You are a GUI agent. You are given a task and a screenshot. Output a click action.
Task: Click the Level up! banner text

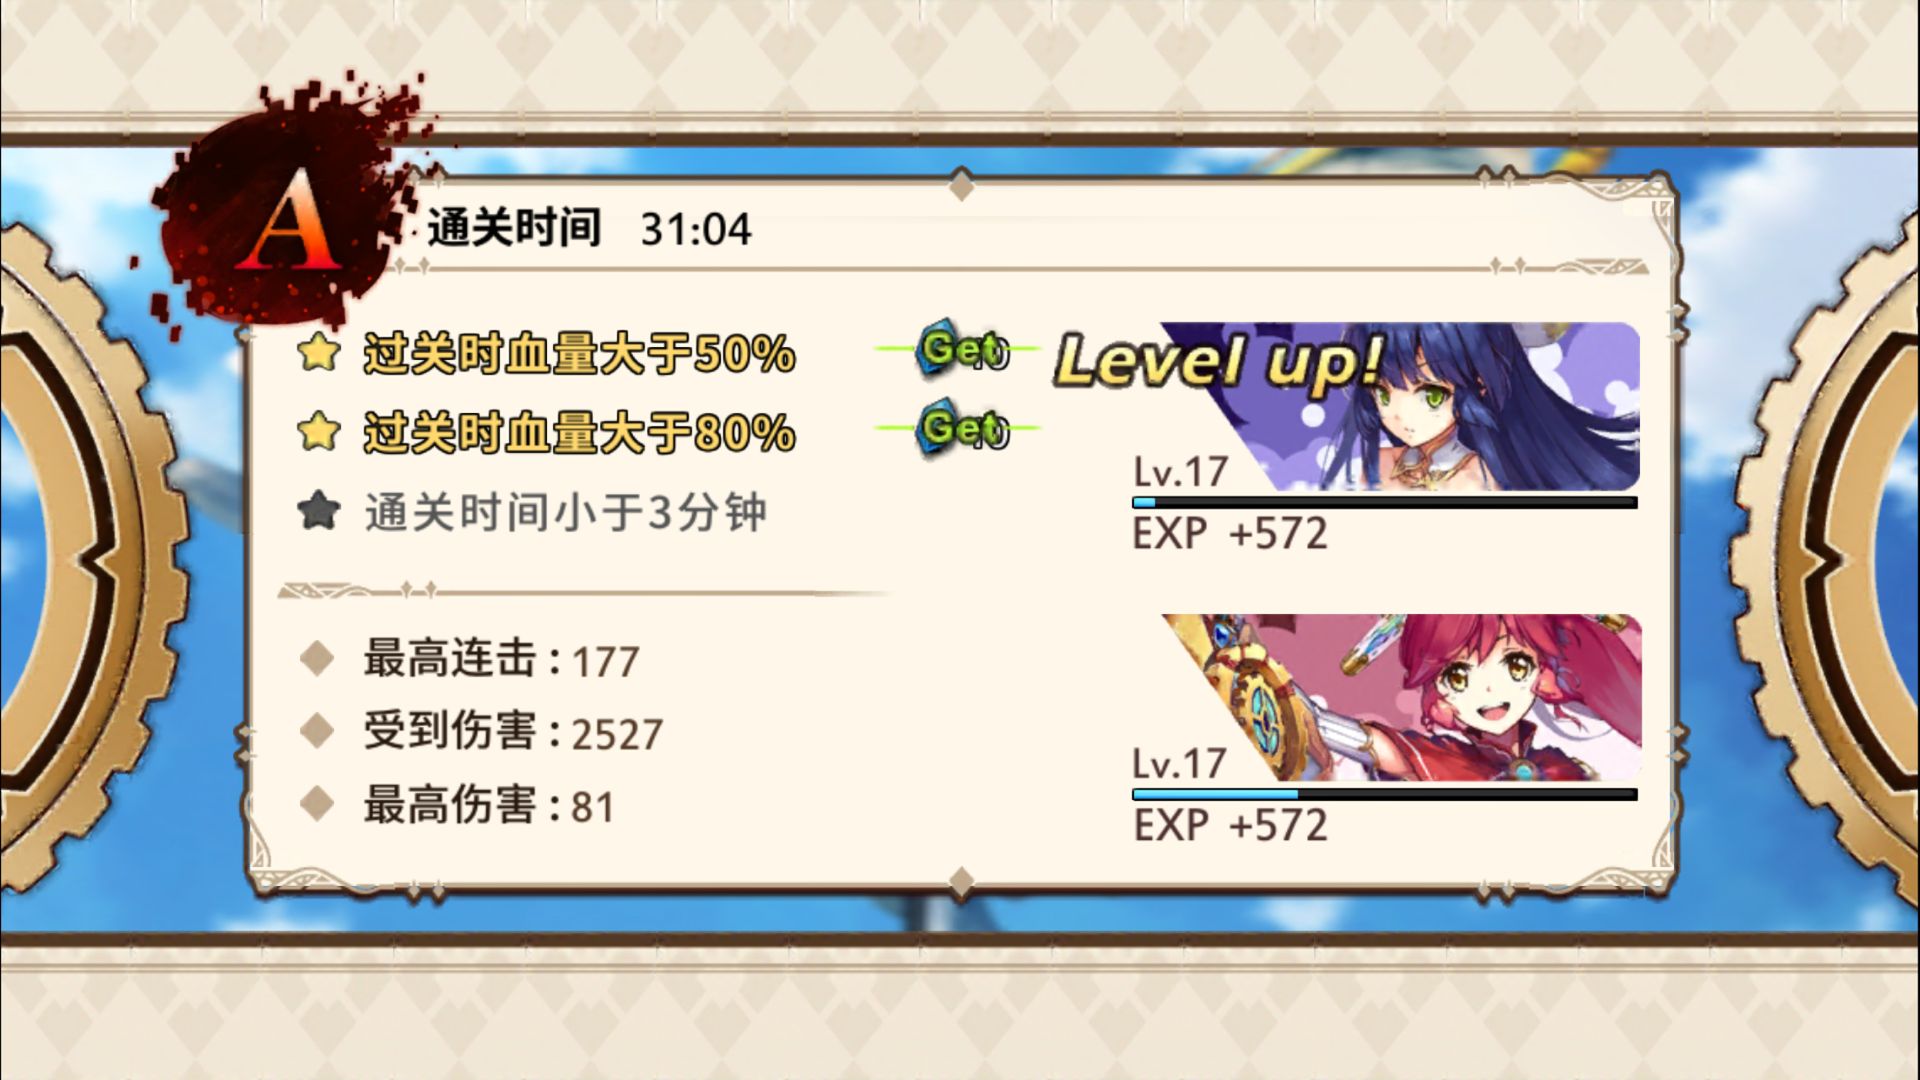point(1220,360)
